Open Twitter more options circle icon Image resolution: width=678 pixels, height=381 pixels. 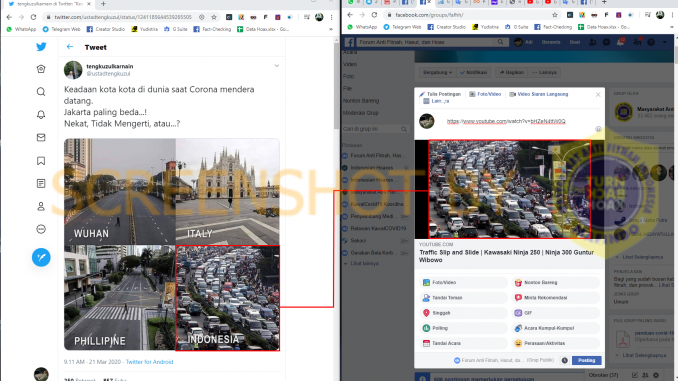pos(41,229)
